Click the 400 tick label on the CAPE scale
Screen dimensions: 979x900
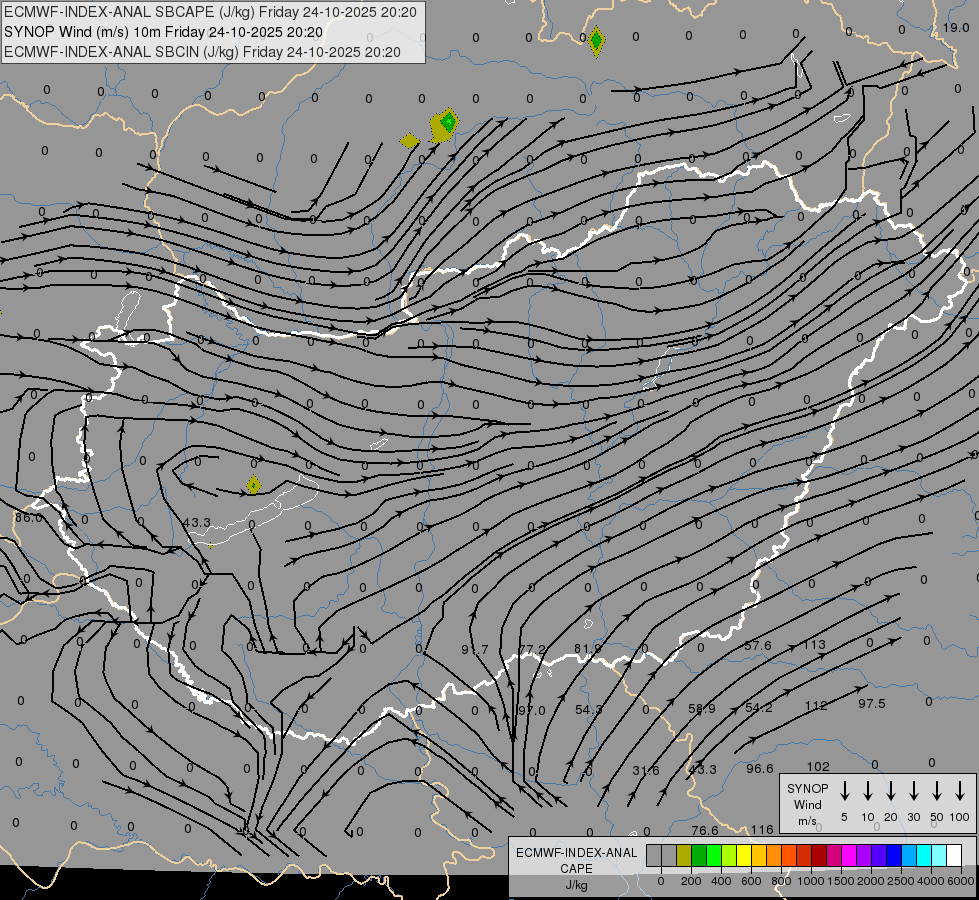pos(721,881)
